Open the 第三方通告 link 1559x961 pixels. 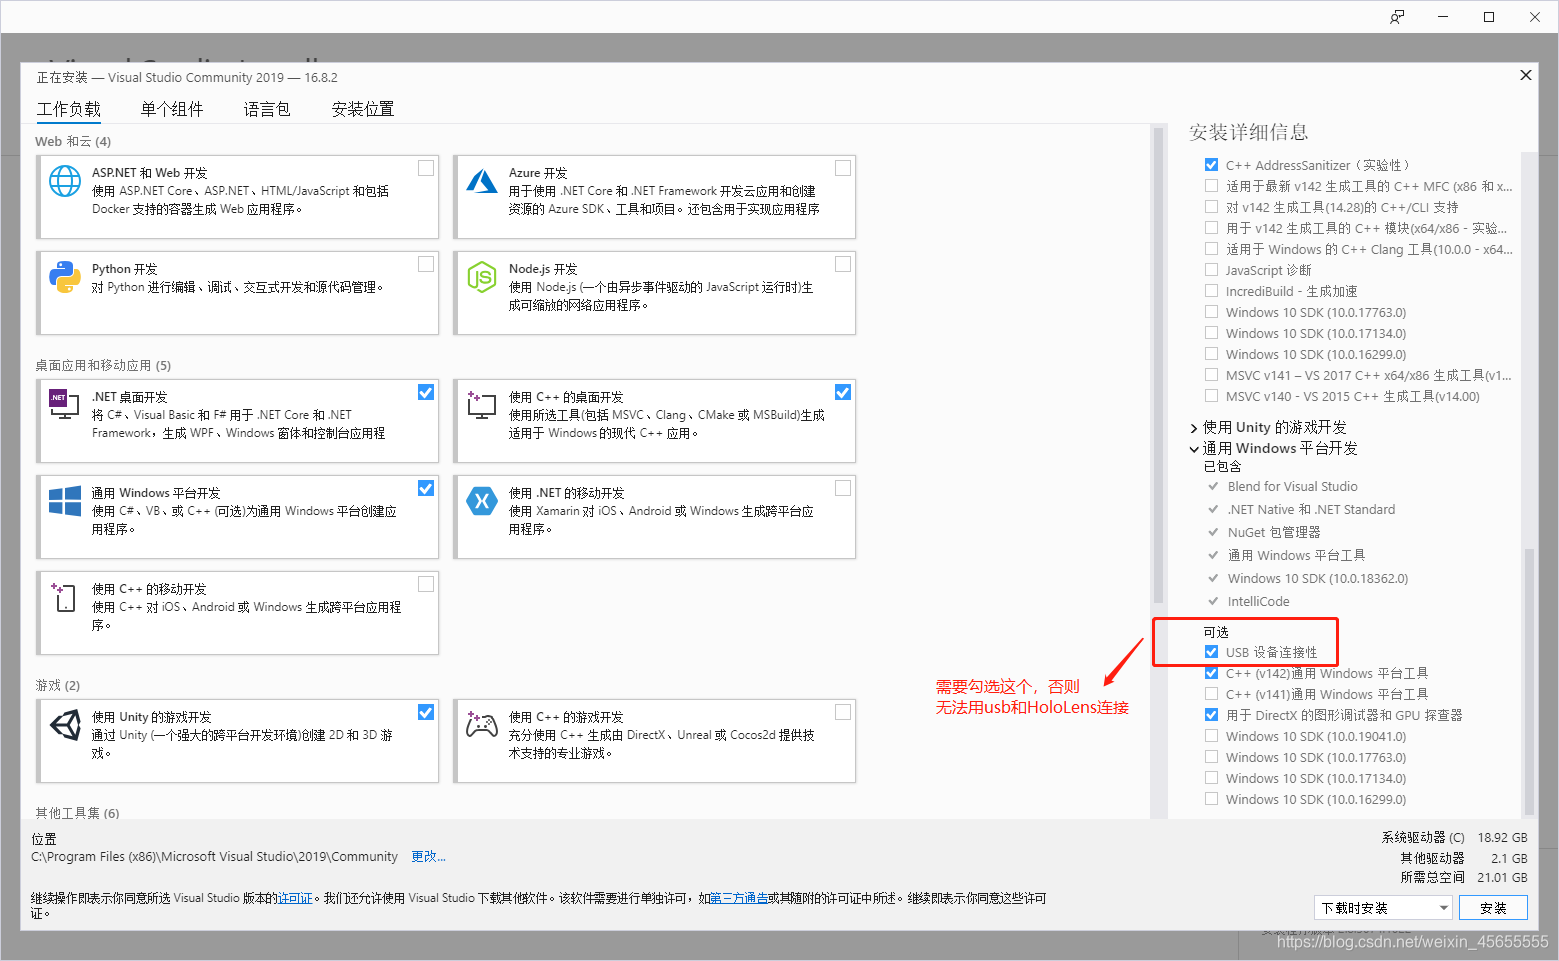(738, 898)
